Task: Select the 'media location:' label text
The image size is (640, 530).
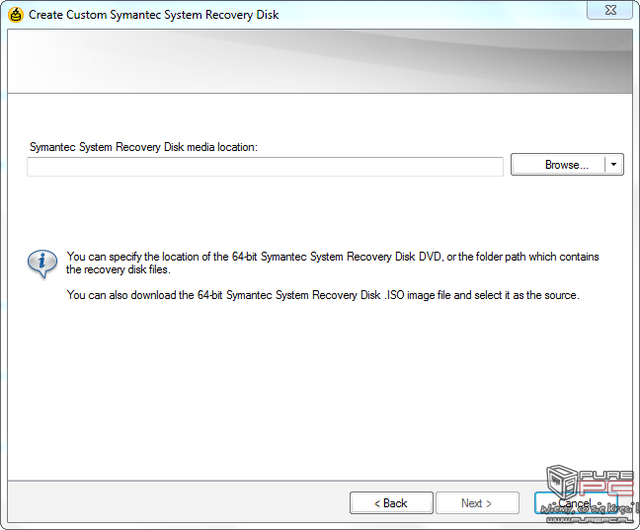Action: (222, 147)
